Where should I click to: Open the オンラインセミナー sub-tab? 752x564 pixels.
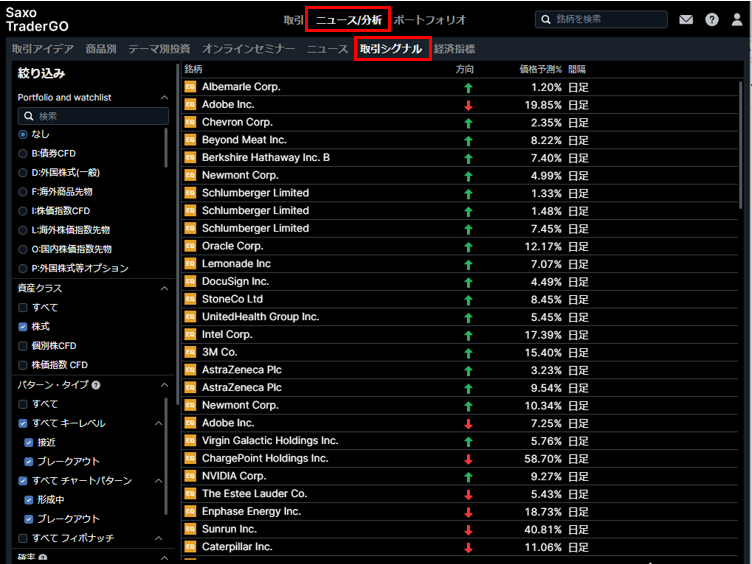pos(248,49)
